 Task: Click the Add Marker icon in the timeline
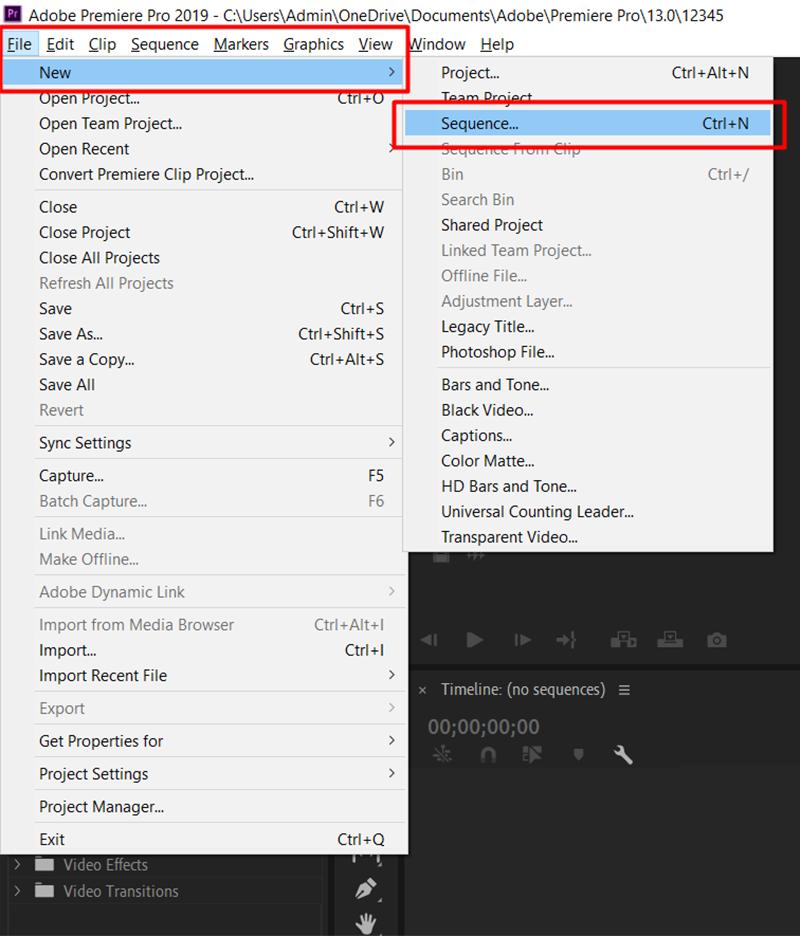point(578,754)
